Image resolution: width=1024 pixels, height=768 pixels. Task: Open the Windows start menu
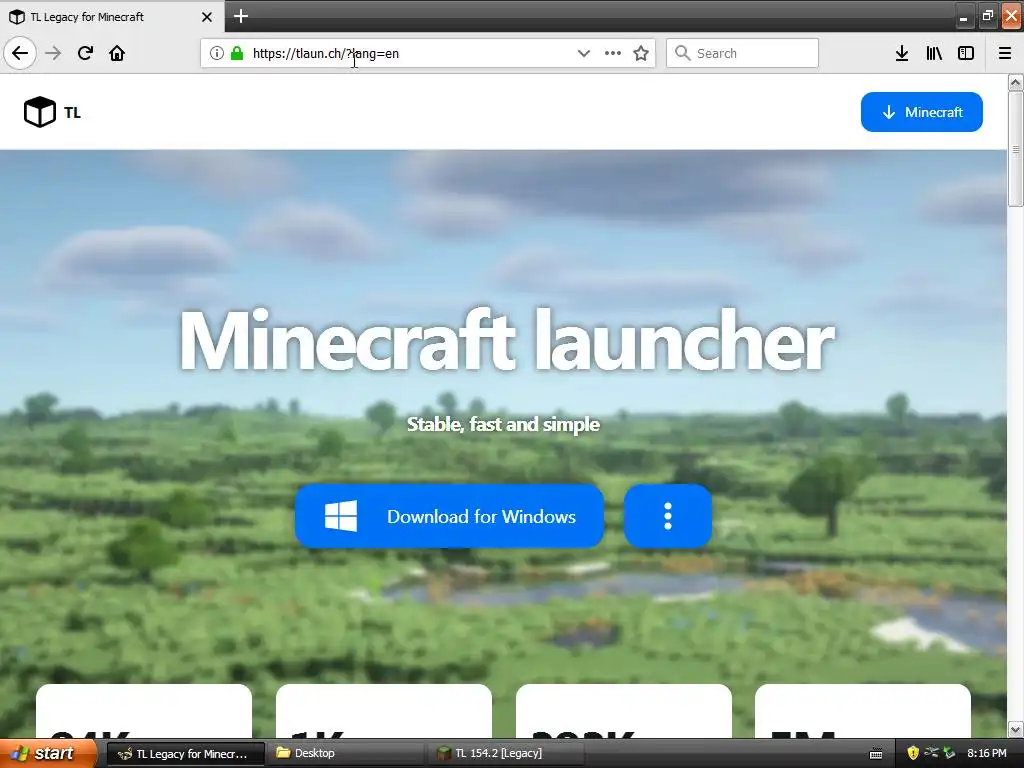[48, 753]
